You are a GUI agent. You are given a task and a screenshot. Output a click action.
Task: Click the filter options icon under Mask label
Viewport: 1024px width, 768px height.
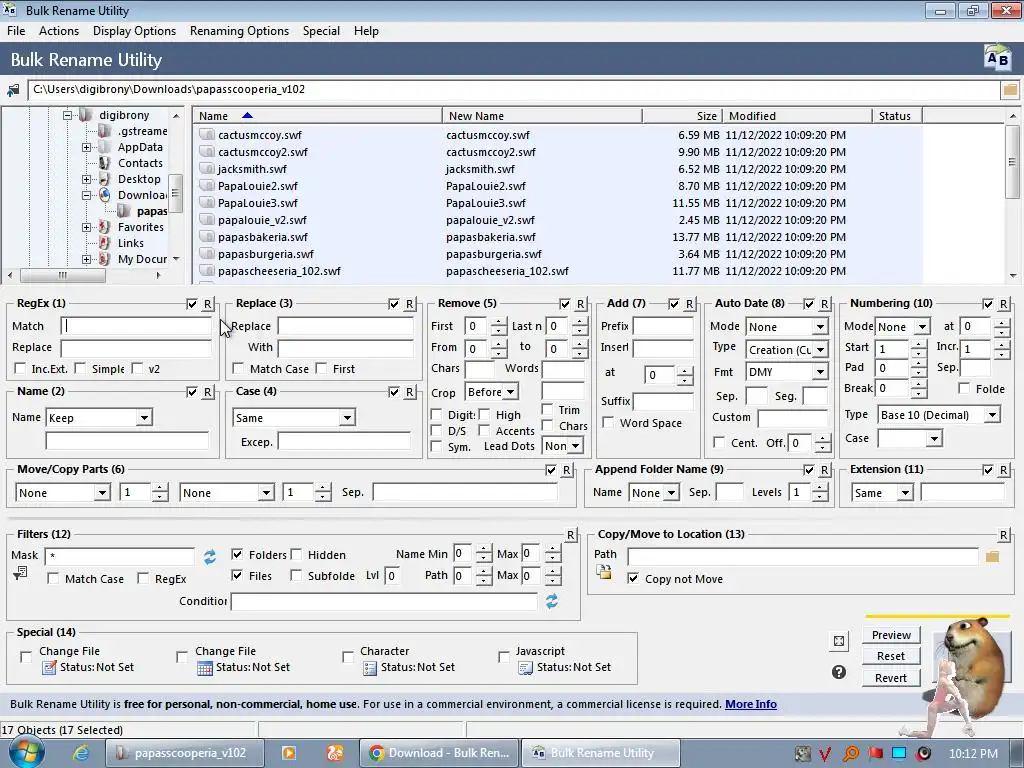tap(20, 574)
